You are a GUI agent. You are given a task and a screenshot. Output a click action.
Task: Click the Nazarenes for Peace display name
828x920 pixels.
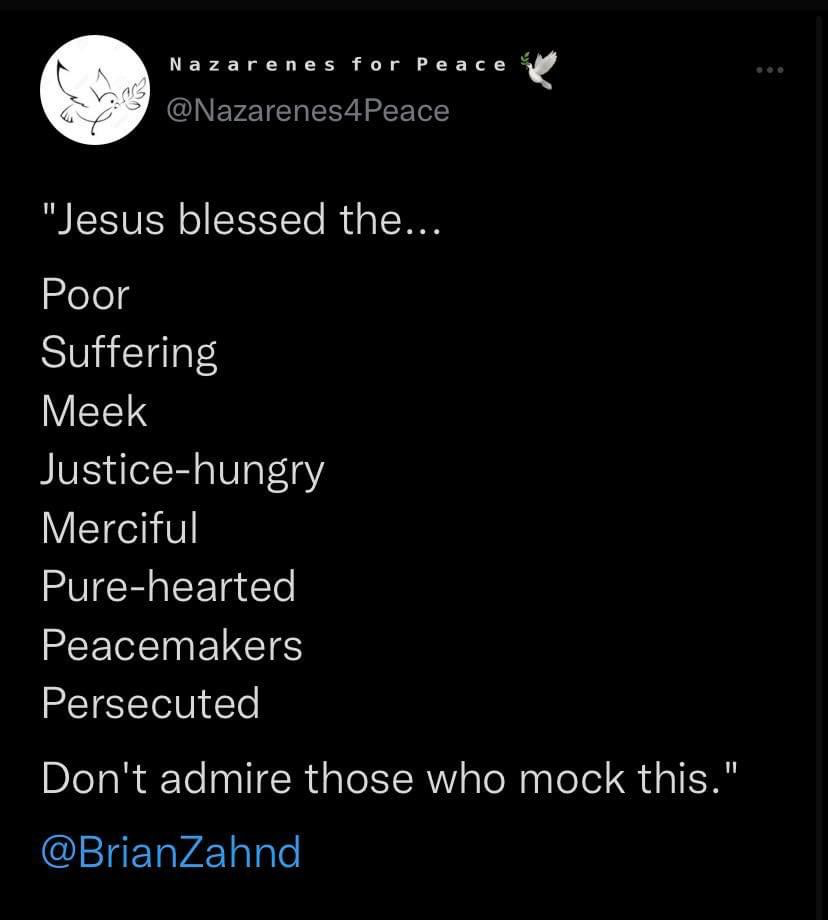pyautogui.click(x=338, y=65)
